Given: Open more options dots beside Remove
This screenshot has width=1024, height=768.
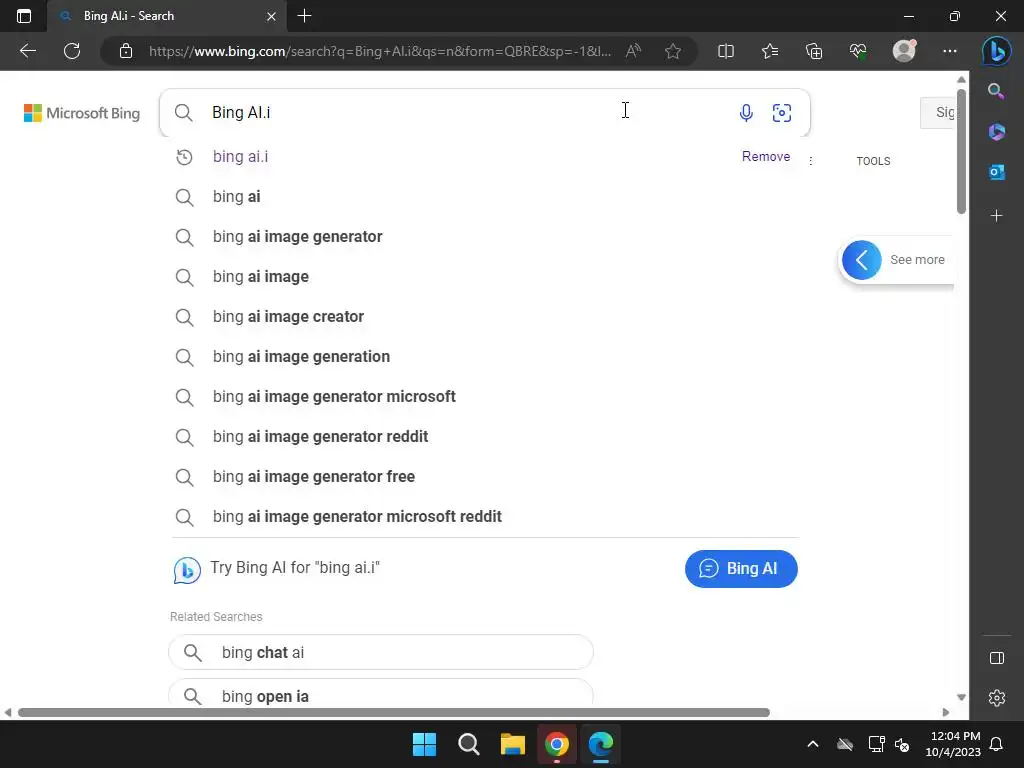Looking at the screenshot, I should pos(810,161).
